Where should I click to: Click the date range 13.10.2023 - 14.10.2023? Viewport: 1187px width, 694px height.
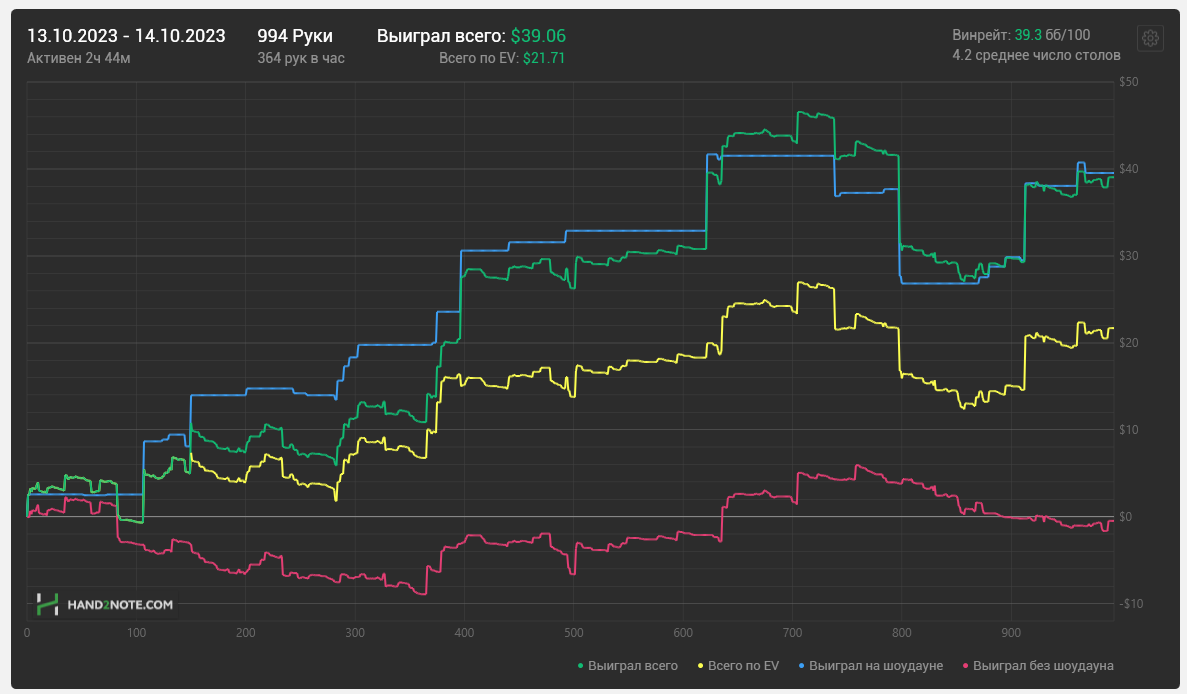(x=126, y=36)
